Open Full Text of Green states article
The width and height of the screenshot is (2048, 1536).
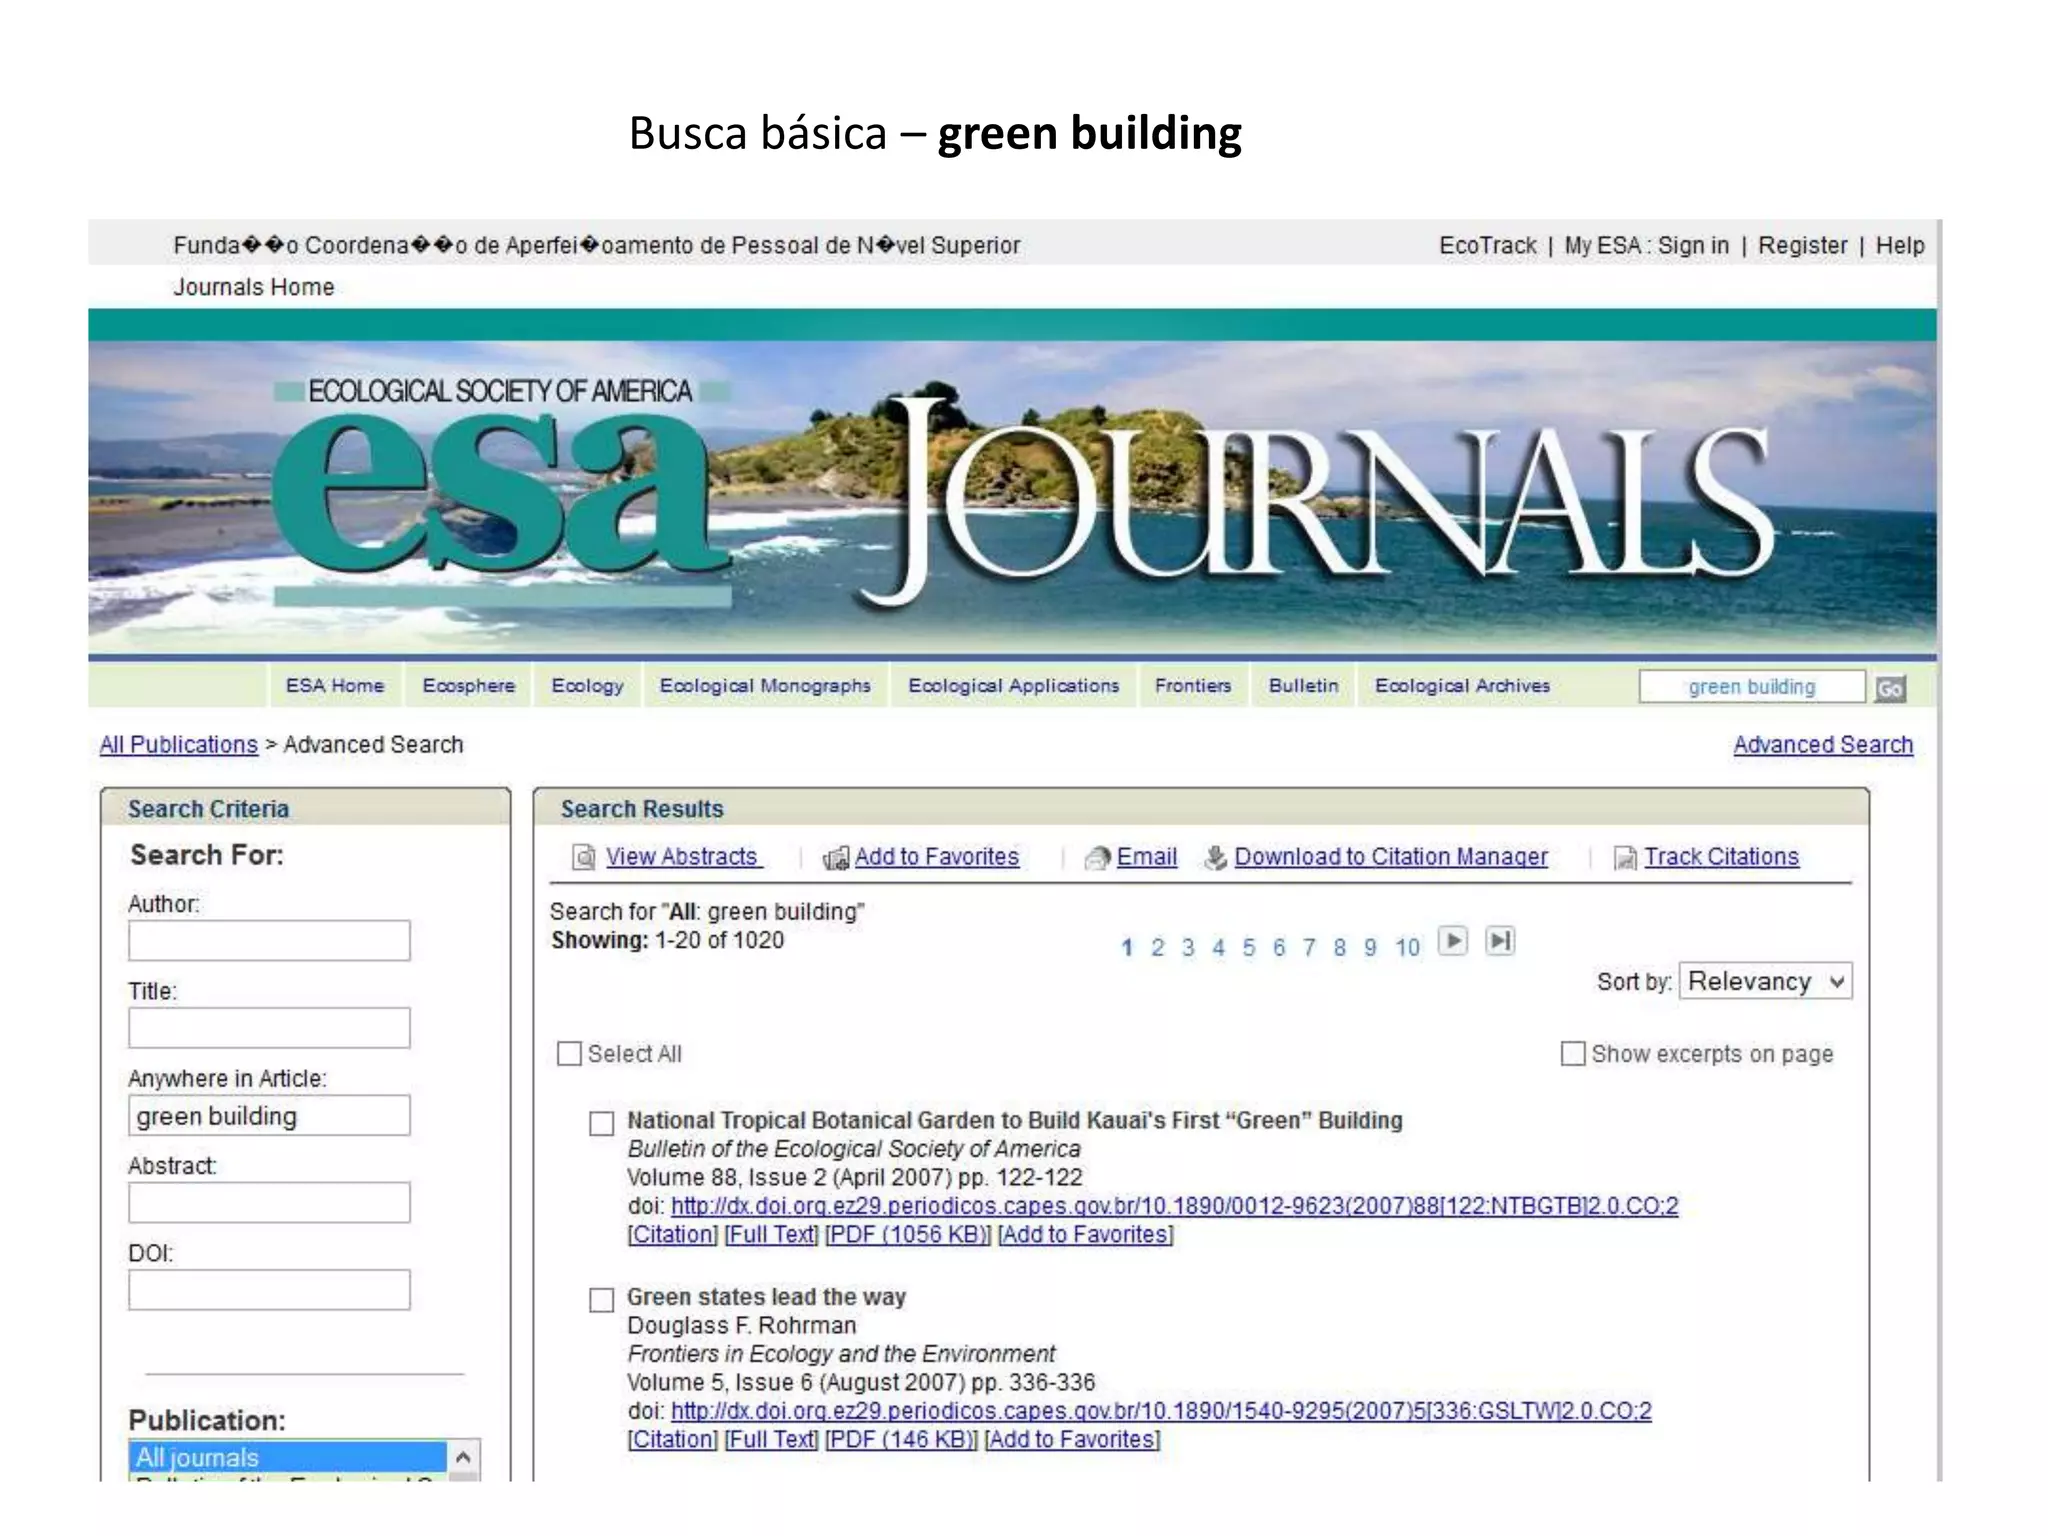point(771,1440)
